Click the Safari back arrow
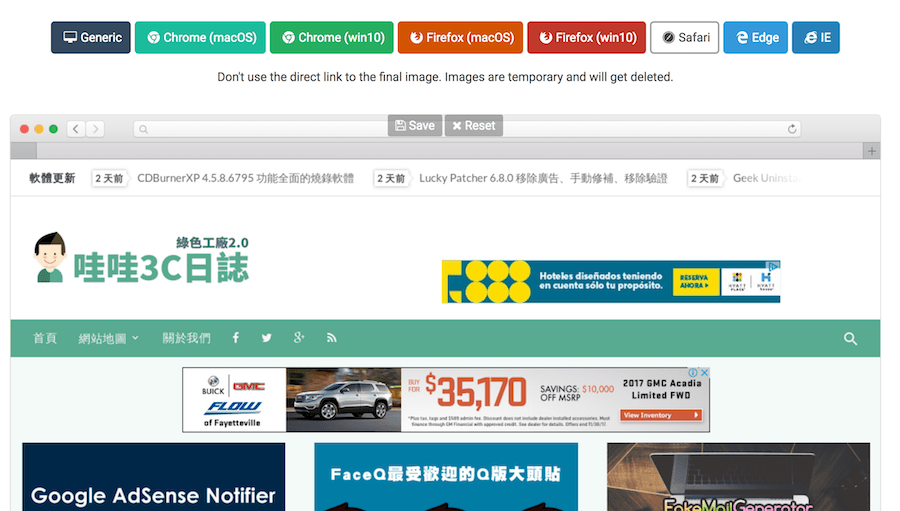This screenshot has width=900, height=511. tap(76, 129)
